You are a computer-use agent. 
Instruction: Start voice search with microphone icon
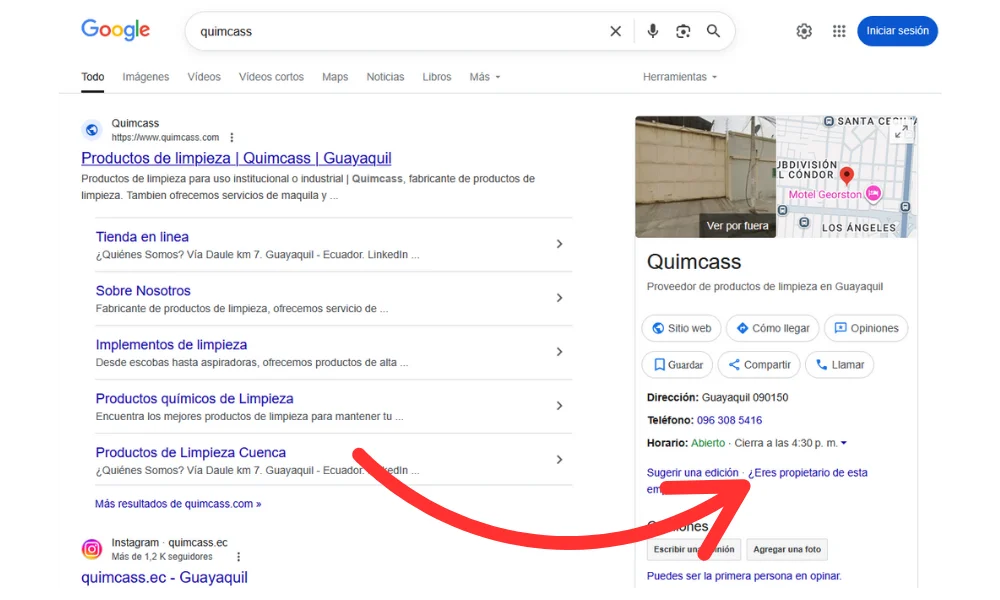(x=652, y=31)
